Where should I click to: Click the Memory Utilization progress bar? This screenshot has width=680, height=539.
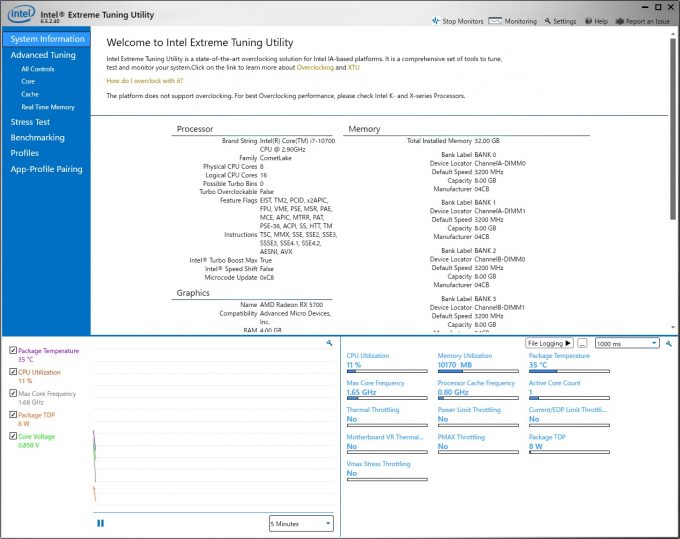pyautogui.click(x=478, y=371)
